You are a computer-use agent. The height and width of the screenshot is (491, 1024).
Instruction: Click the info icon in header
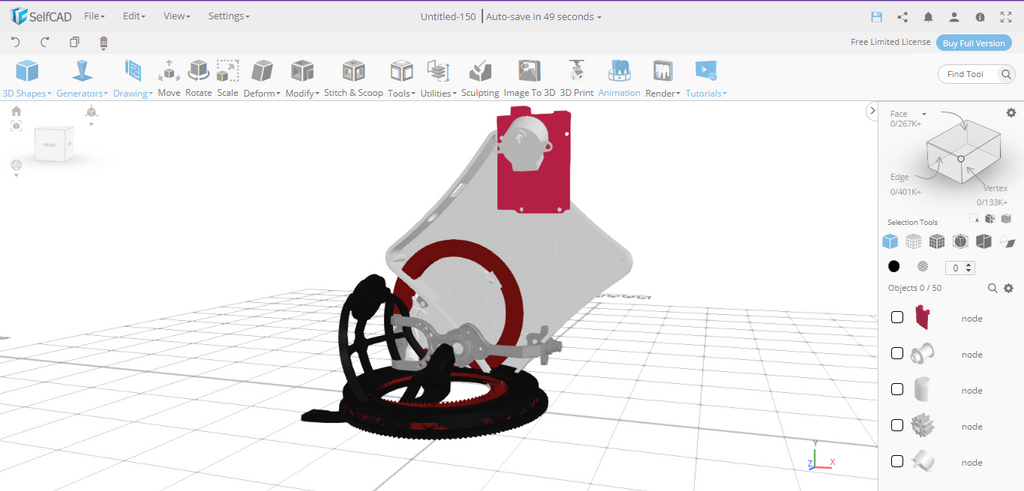pos(980,17)
